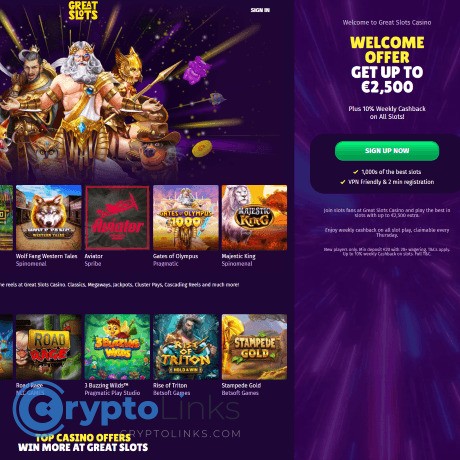Open the Rise of Triton thumbnail

(x=186, y=347)
